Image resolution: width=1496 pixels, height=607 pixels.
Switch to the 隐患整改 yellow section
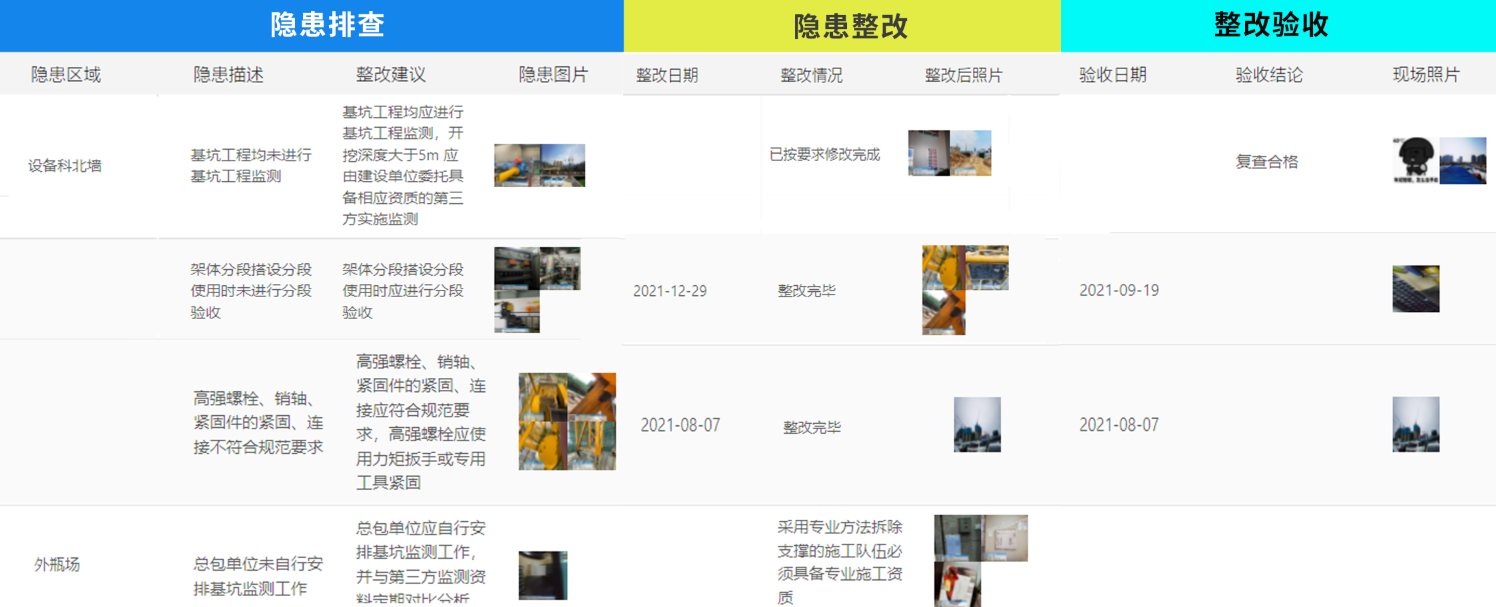coord(850,26)
